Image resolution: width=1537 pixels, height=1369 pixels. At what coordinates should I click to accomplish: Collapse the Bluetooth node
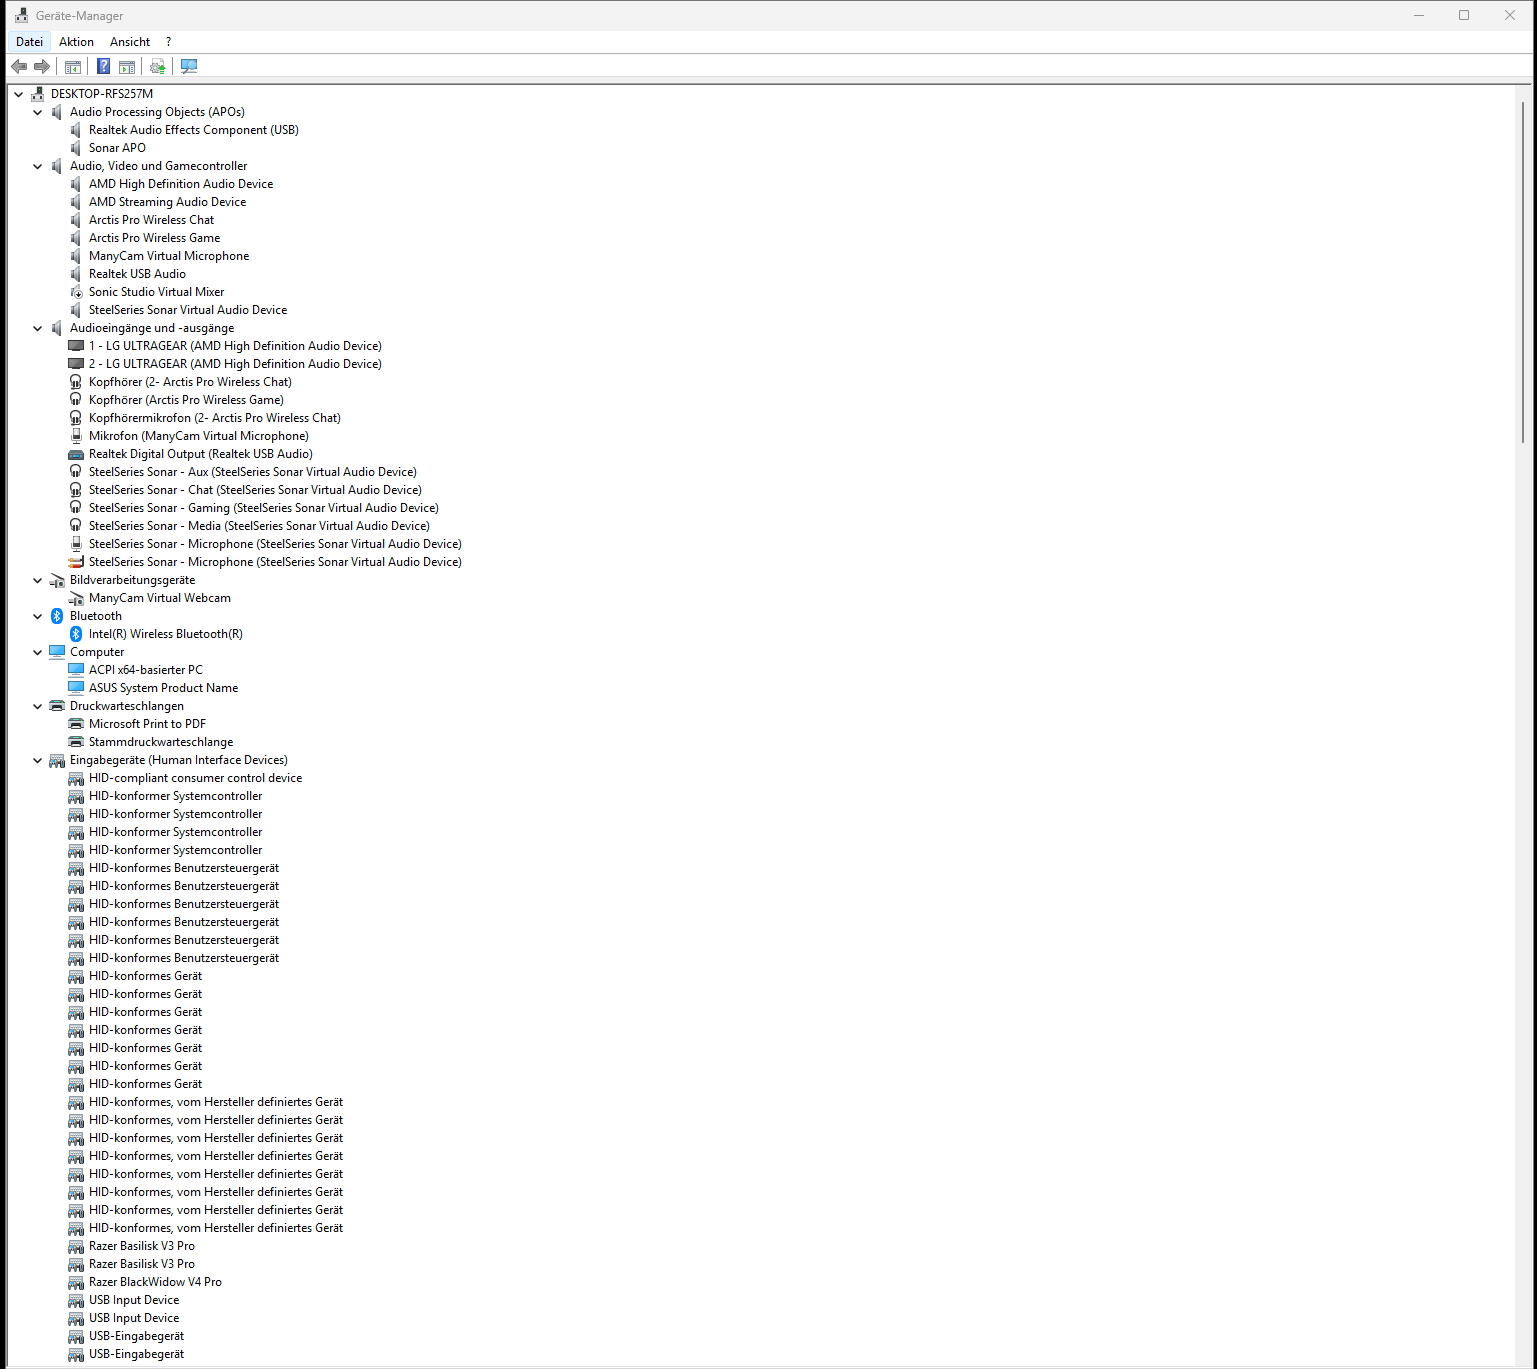(38, 616)
